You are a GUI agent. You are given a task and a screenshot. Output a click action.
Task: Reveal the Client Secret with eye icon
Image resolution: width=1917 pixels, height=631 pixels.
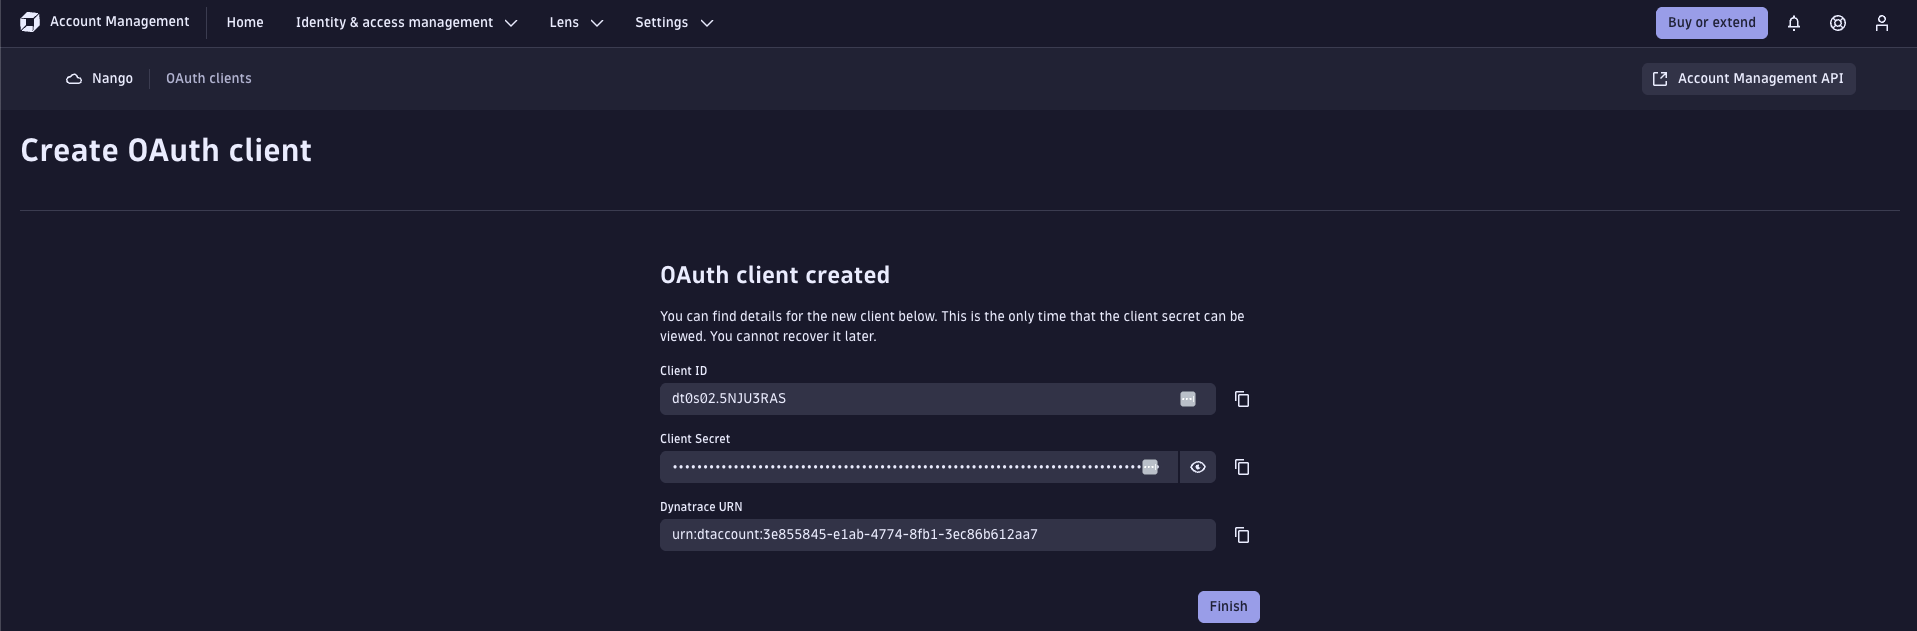point(1198,467)
